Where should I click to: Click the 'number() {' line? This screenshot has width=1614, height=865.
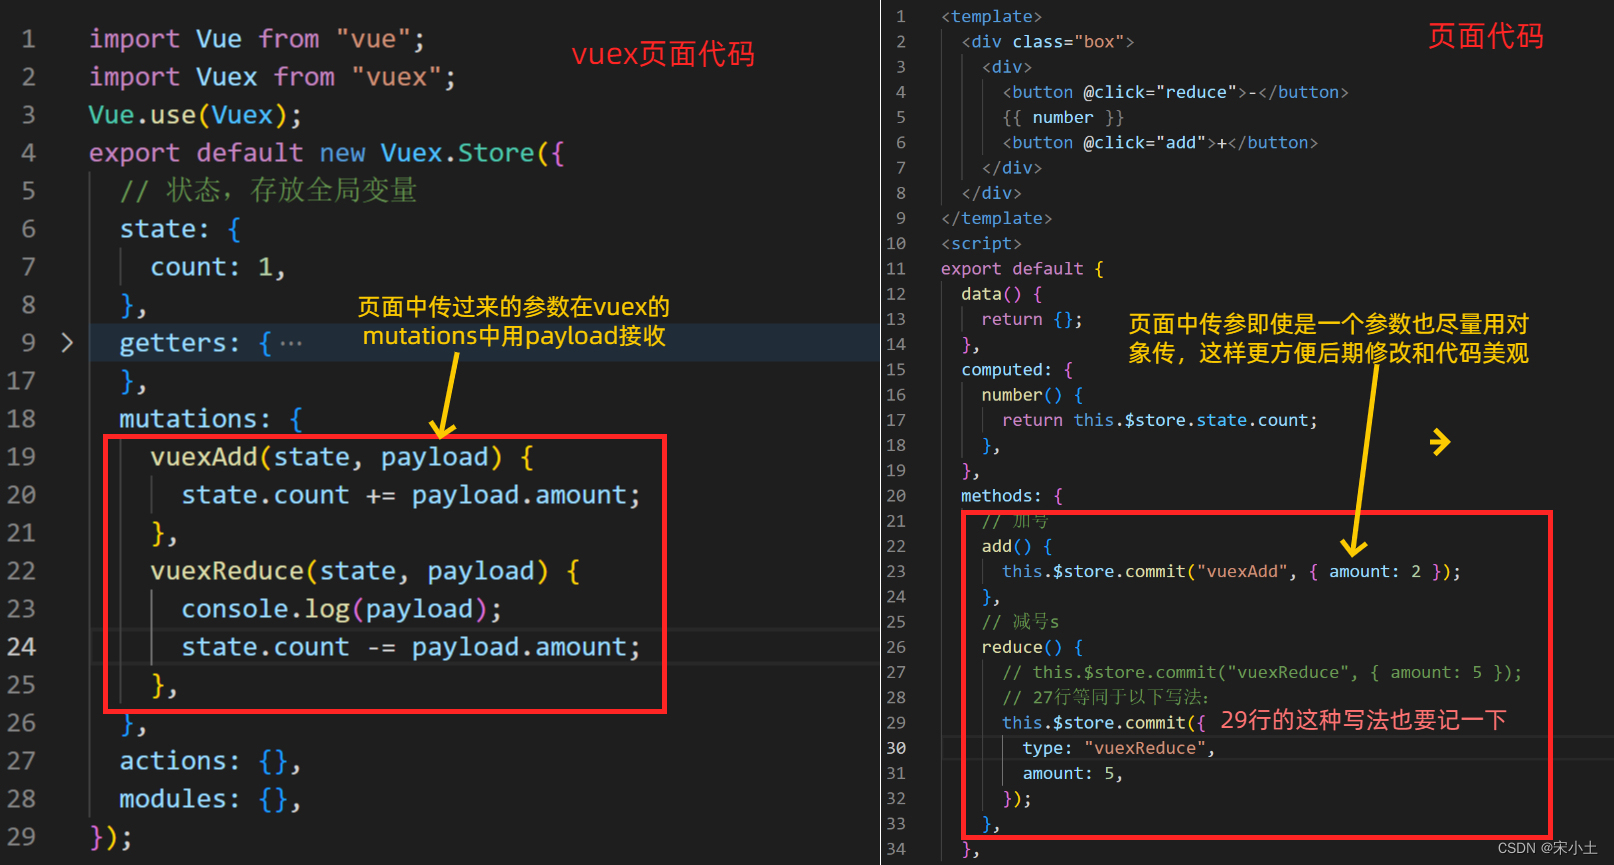click(x=1032, y=395)
